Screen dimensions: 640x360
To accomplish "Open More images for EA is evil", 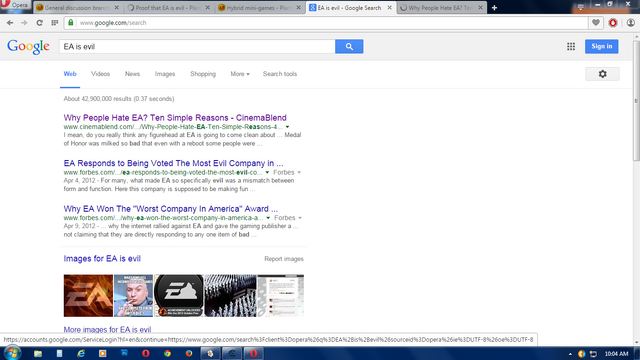I will pos(107,329).
